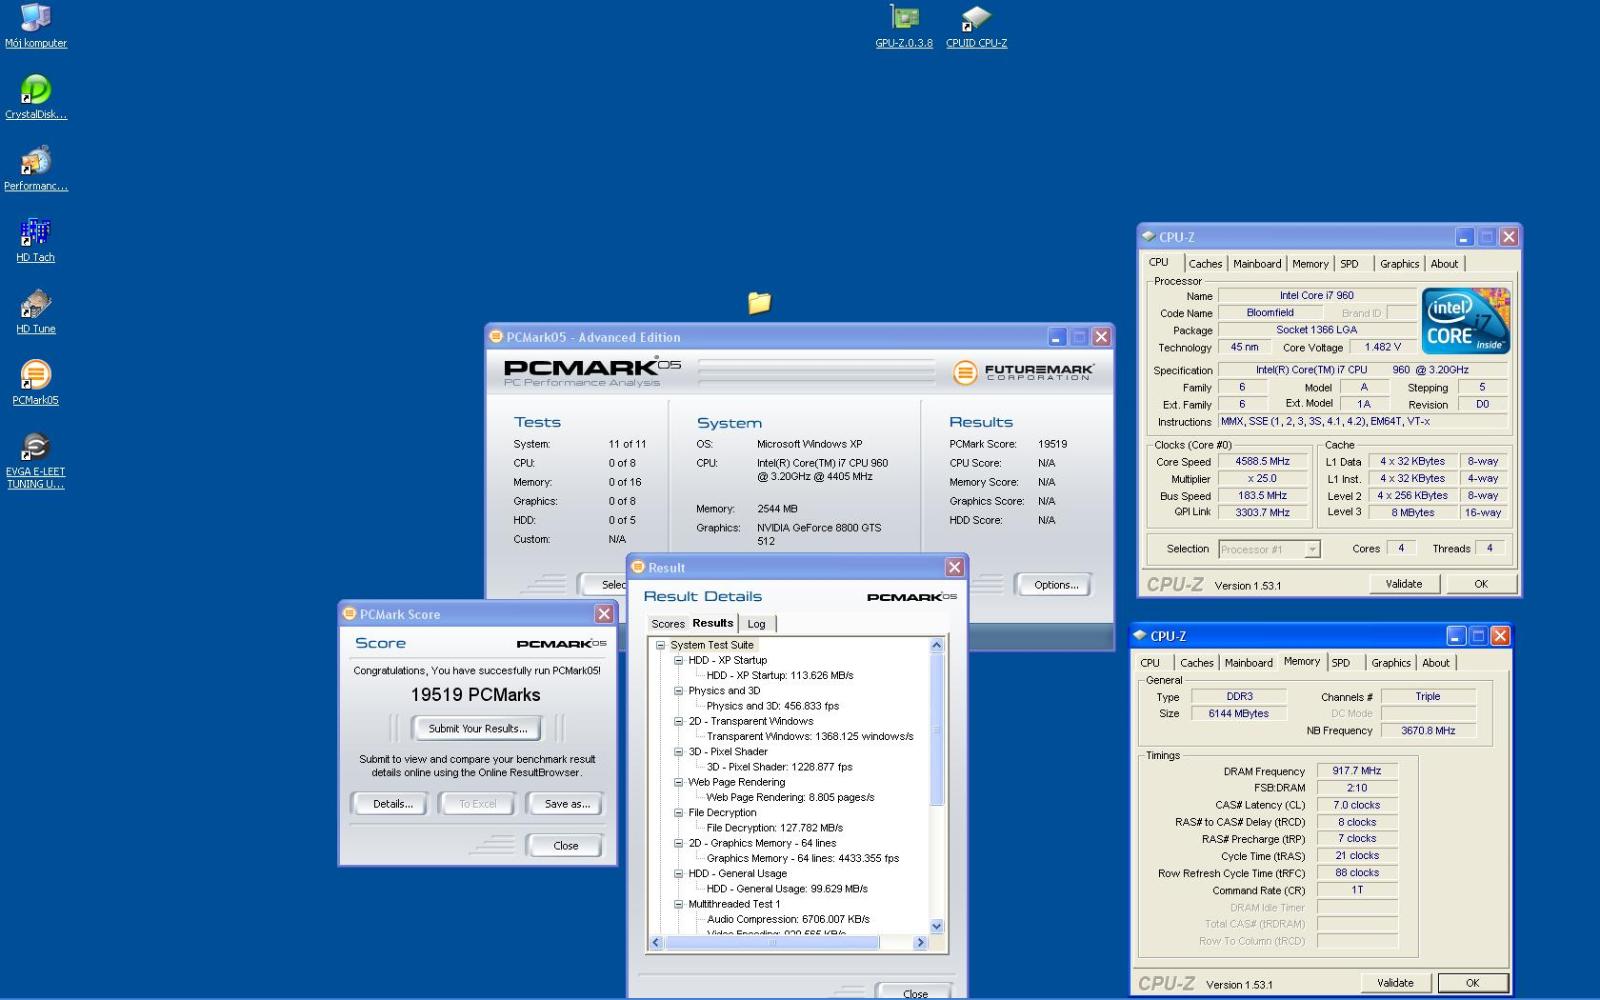Click Validate in lower CPU-Z window
This screenshot has width=1600, height=1000.
click(1395, 983)
